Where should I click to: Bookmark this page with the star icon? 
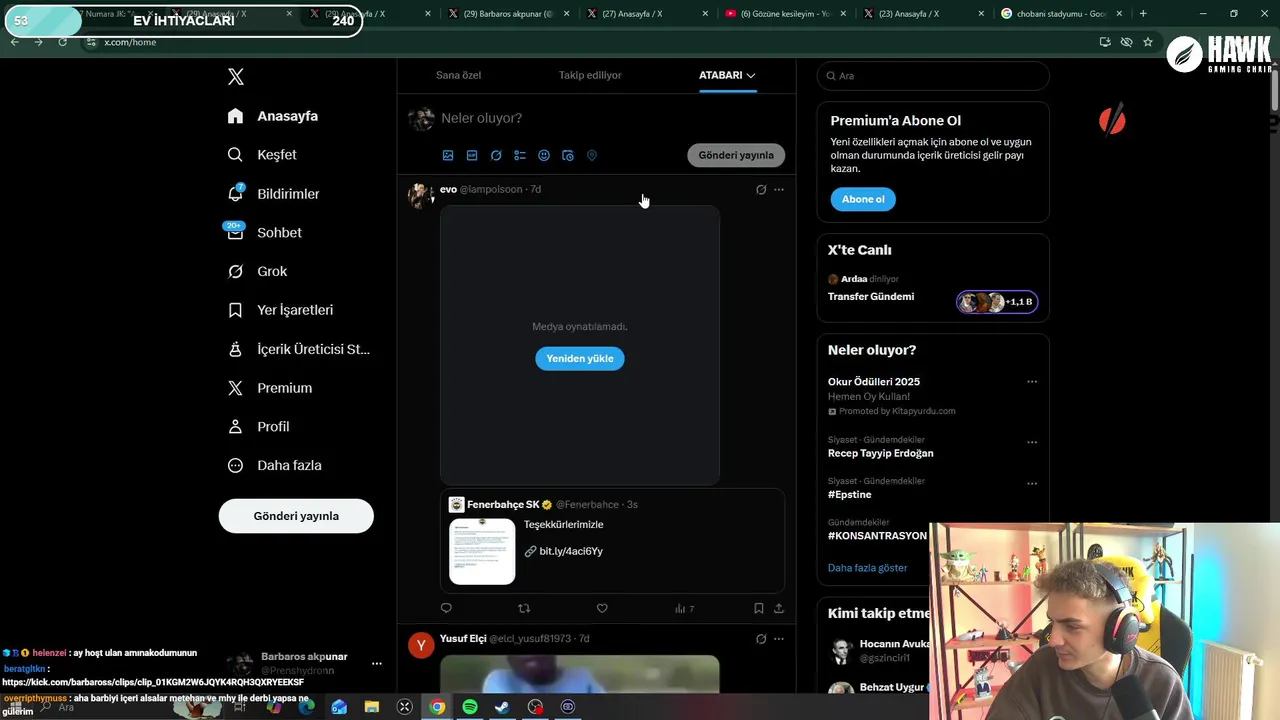point(1148,42)
